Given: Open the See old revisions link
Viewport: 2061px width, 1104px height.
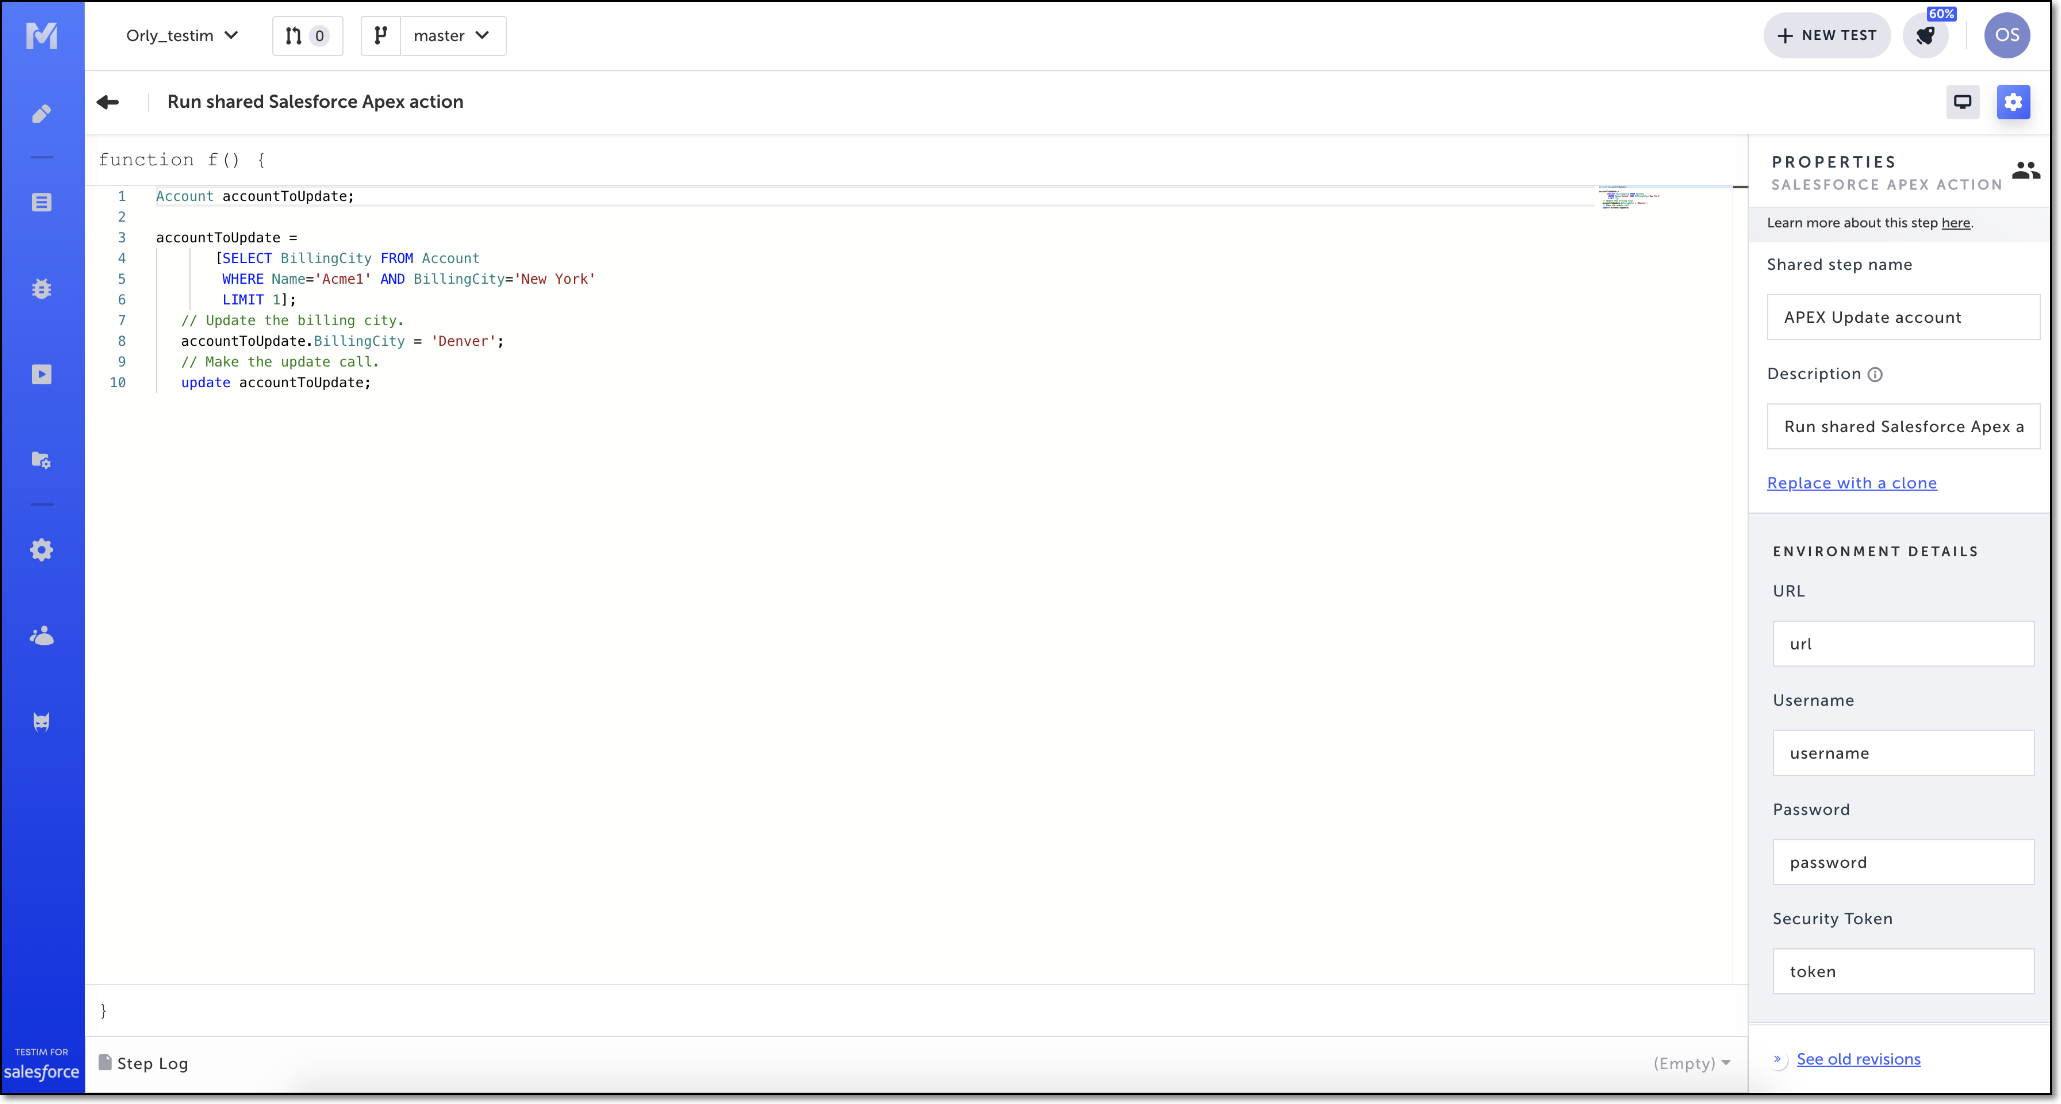Looking at the screenshot, I should tap(1858, 1059).
